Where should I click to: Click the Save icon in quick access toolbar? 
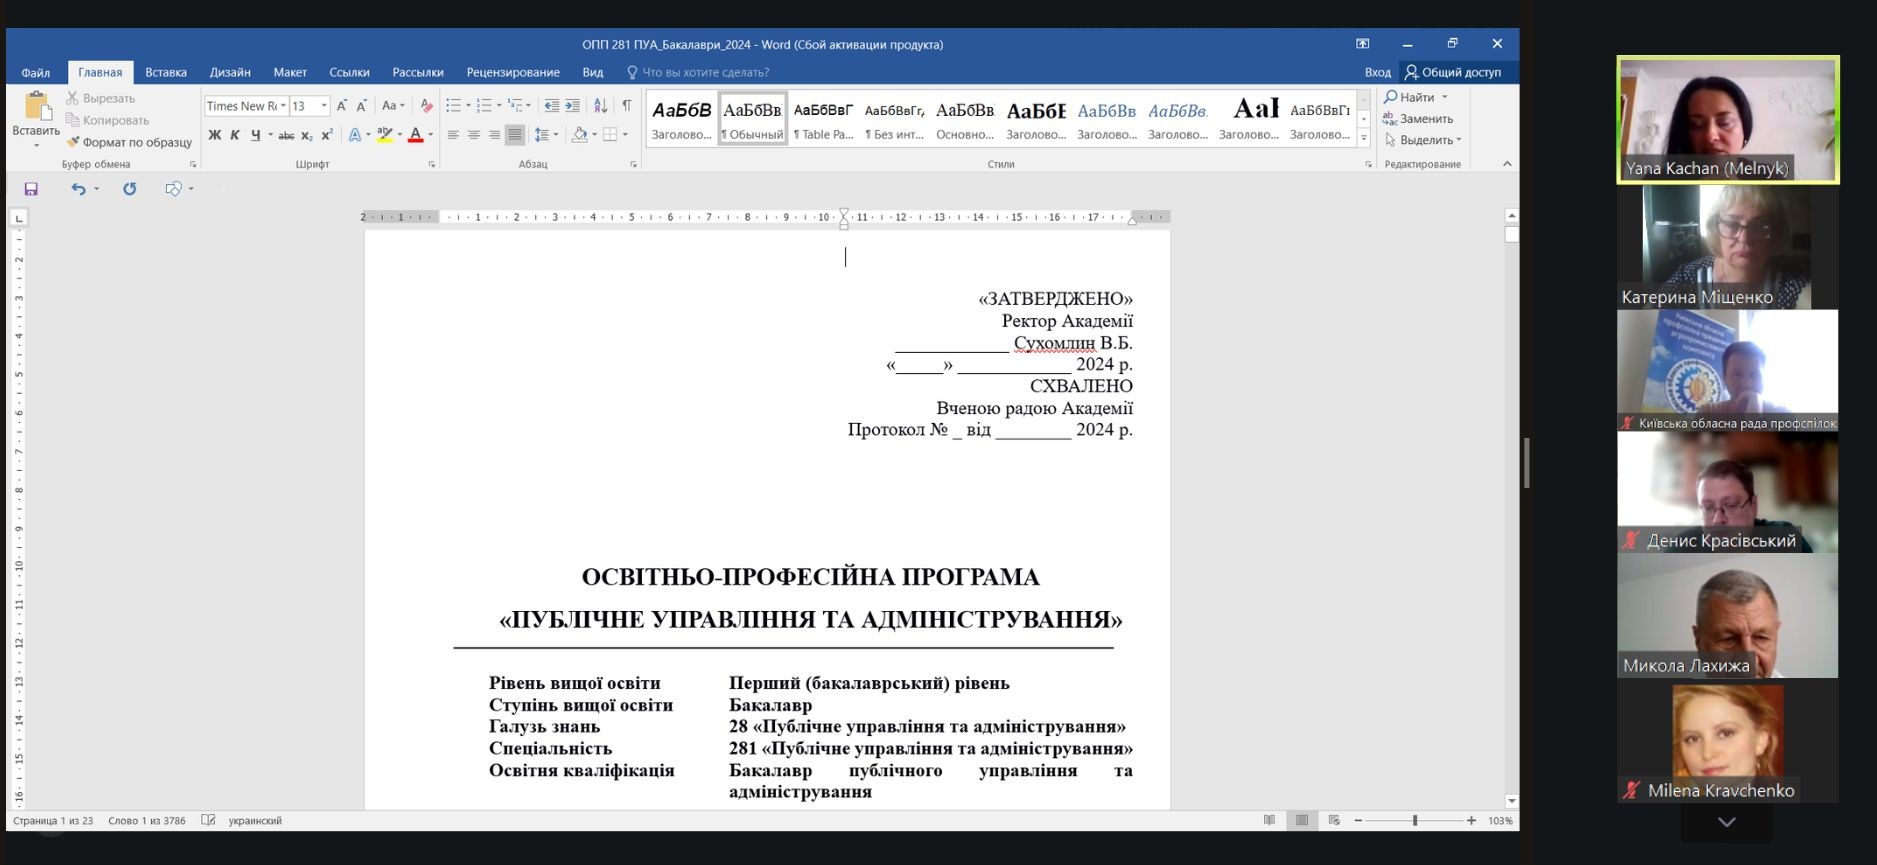coord(31,188)
